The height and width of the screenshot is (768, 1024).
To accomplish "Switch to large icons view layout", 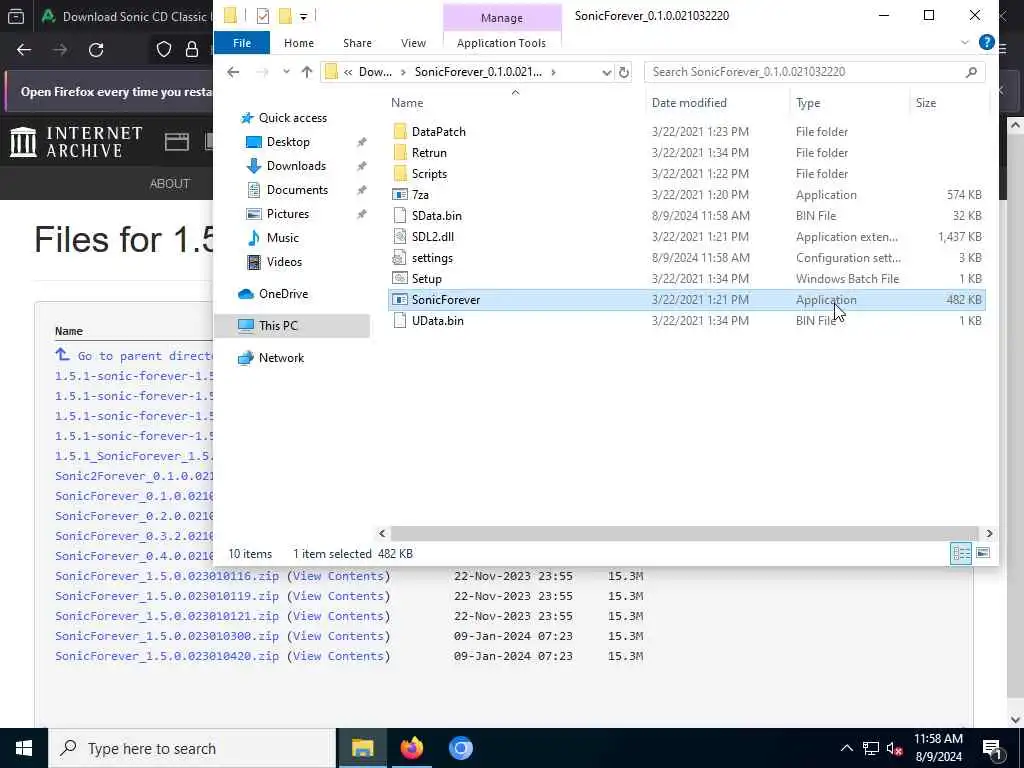I will pos(983,553).
